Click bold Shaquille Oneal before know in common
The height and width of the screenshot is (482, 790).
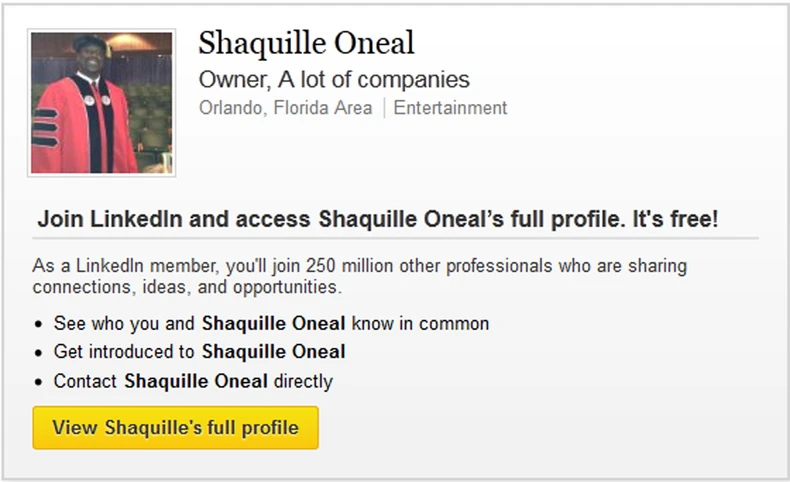pyautogui.click(x=273, y=324)
